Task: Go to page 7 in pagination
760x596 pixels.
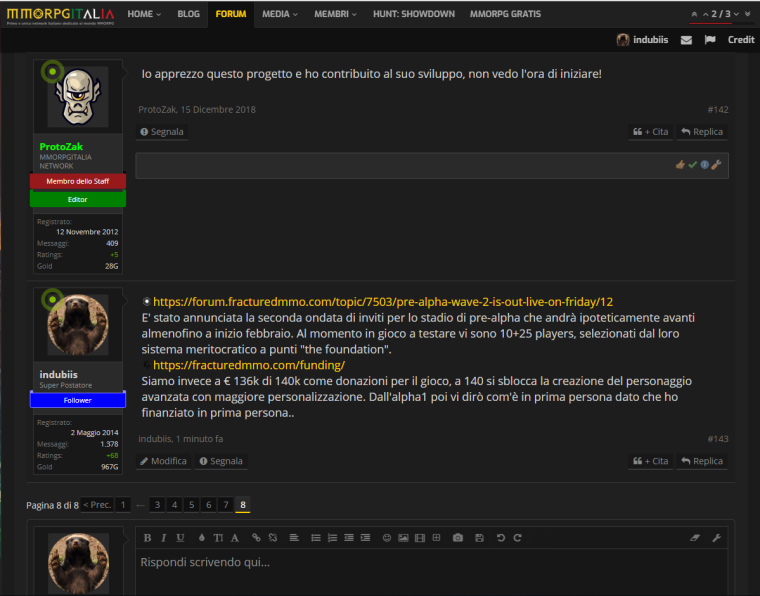Action: click(x=225, y=505)
